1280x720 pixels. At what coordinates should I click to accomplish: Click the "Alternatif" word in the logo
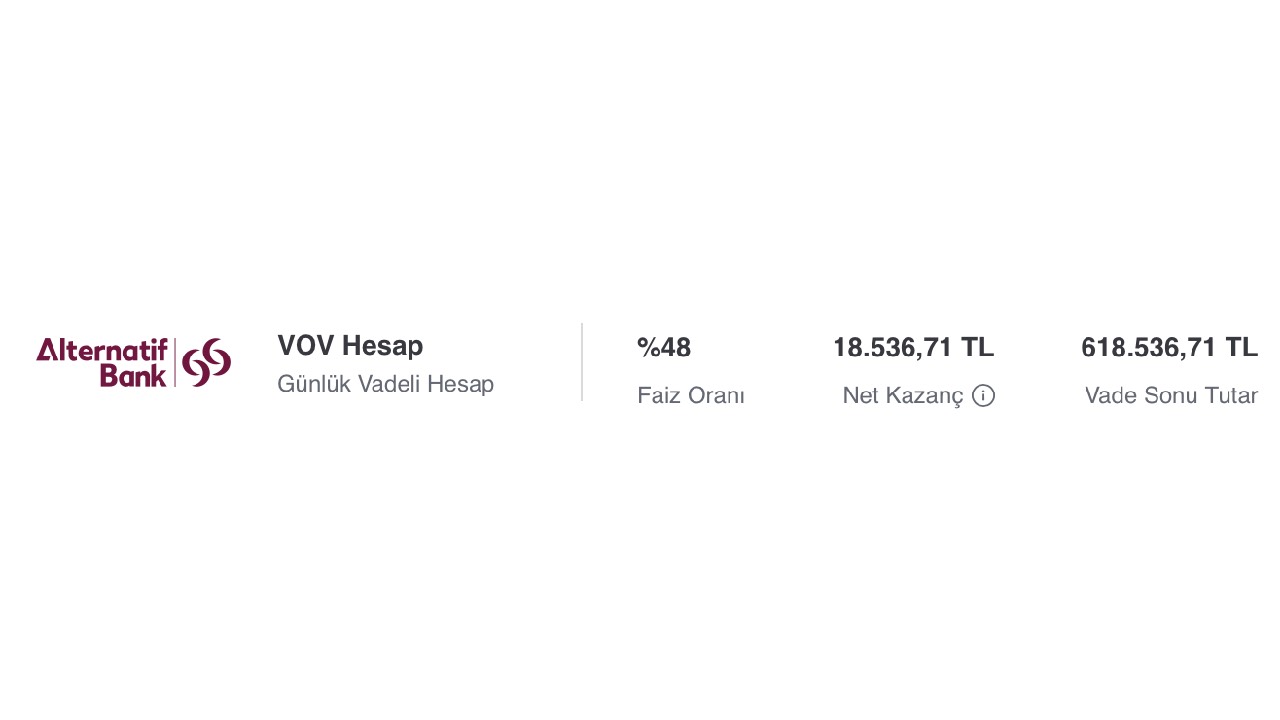[x=102, y=350]
